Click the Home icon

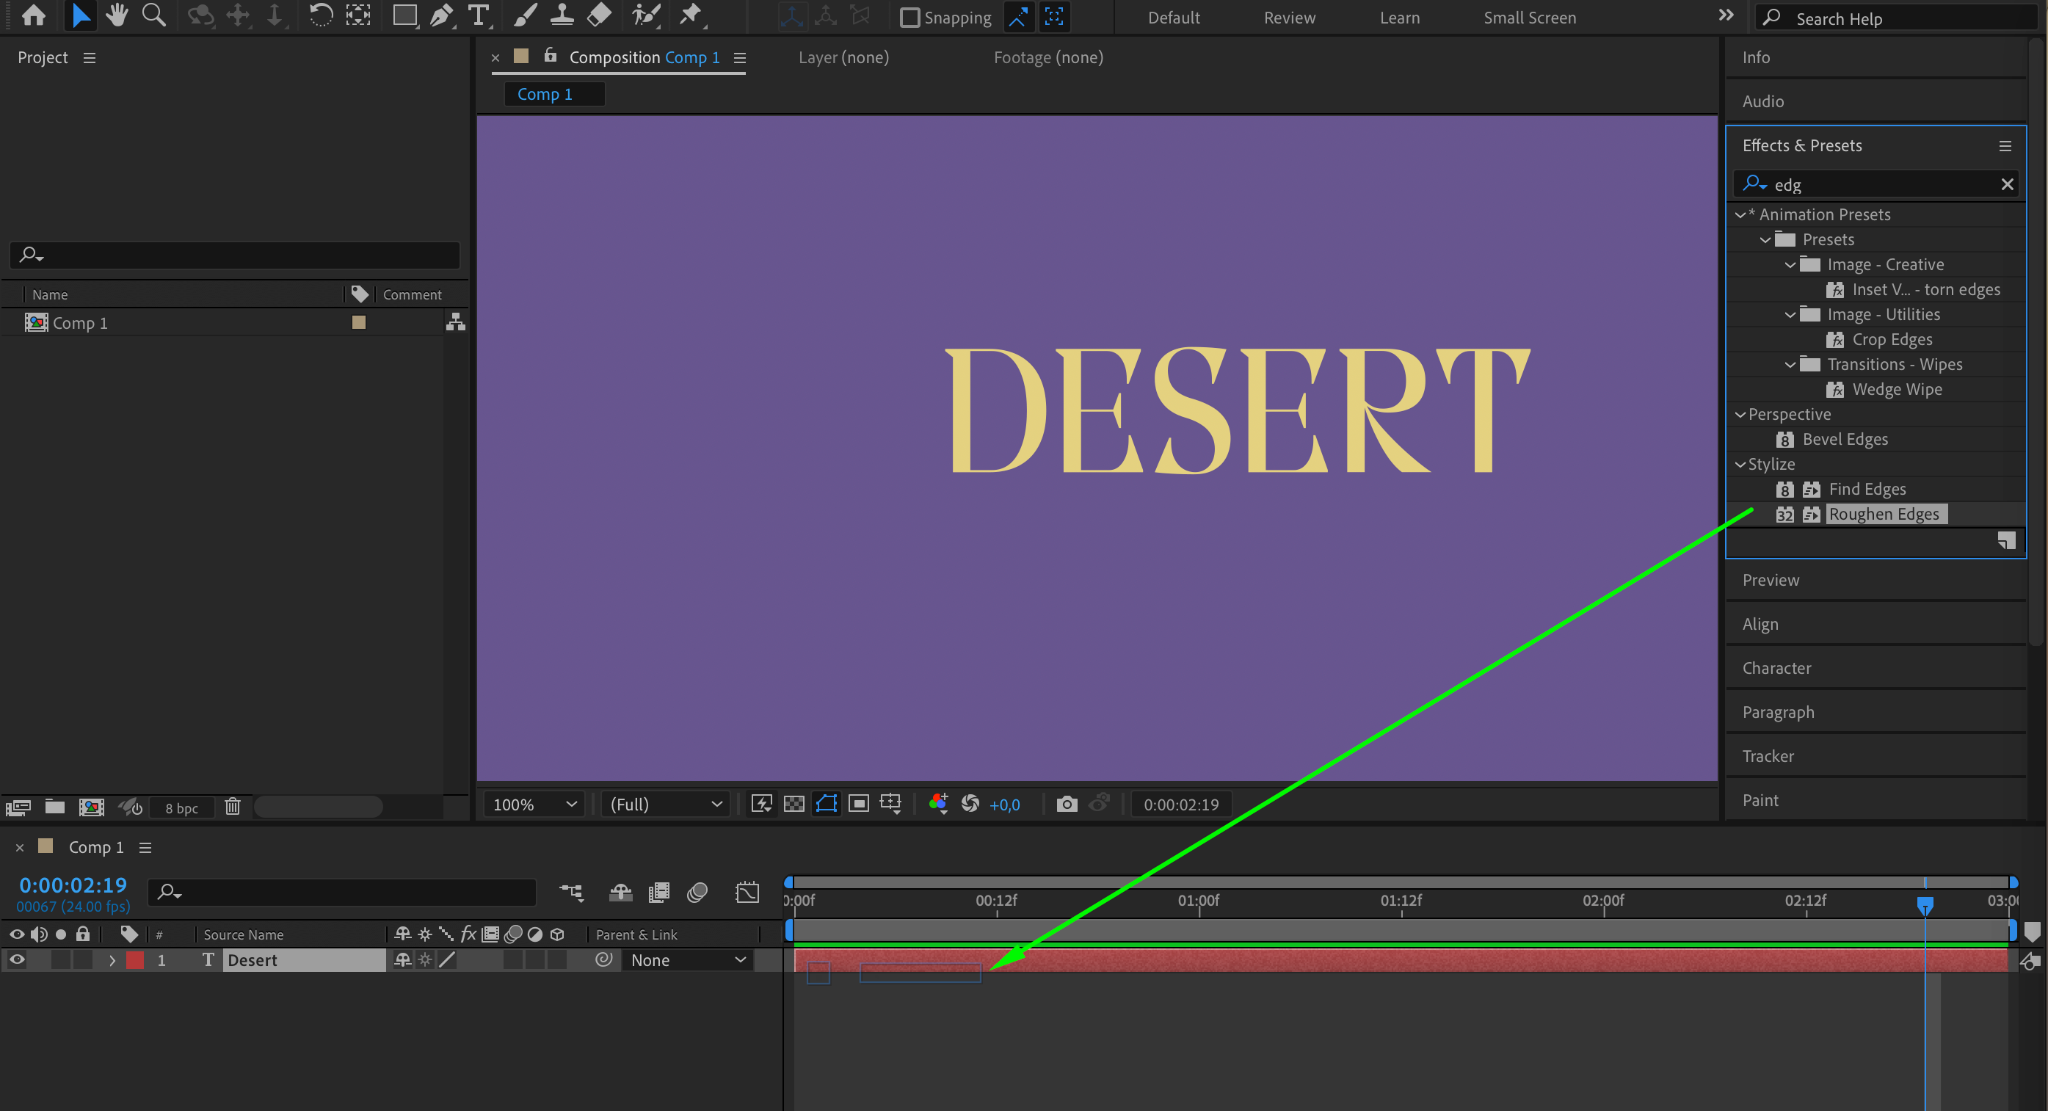click(x=33, y=15)
